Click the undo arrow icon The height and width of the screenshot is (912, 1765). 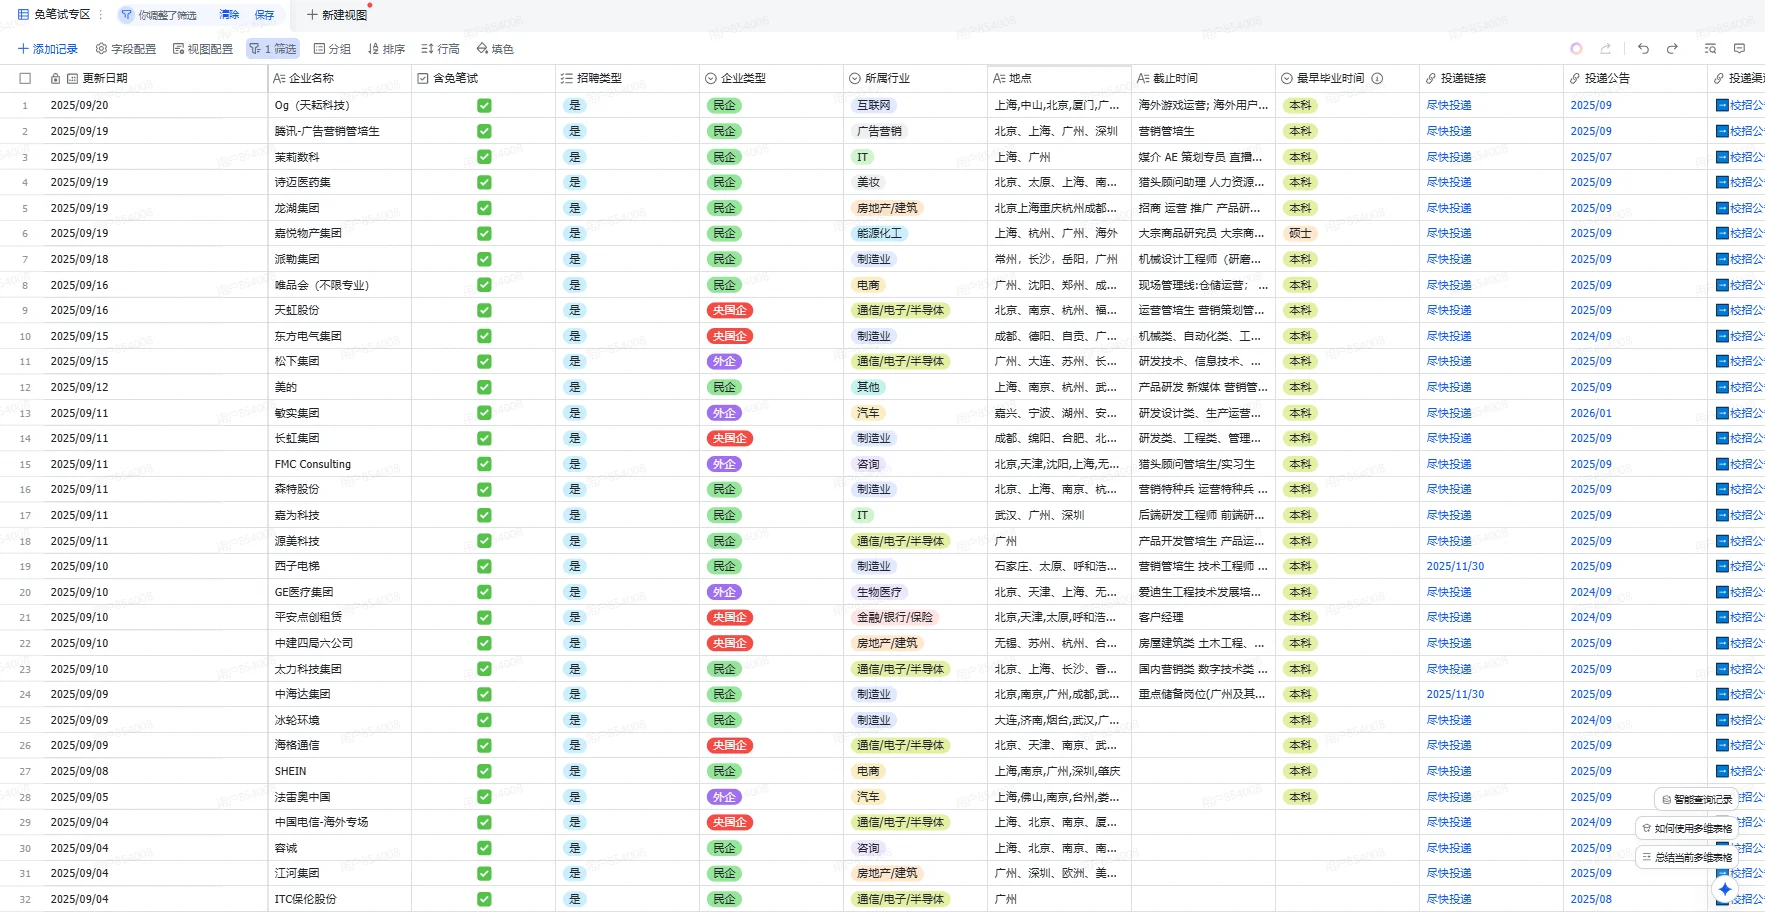pos(1643,48)
